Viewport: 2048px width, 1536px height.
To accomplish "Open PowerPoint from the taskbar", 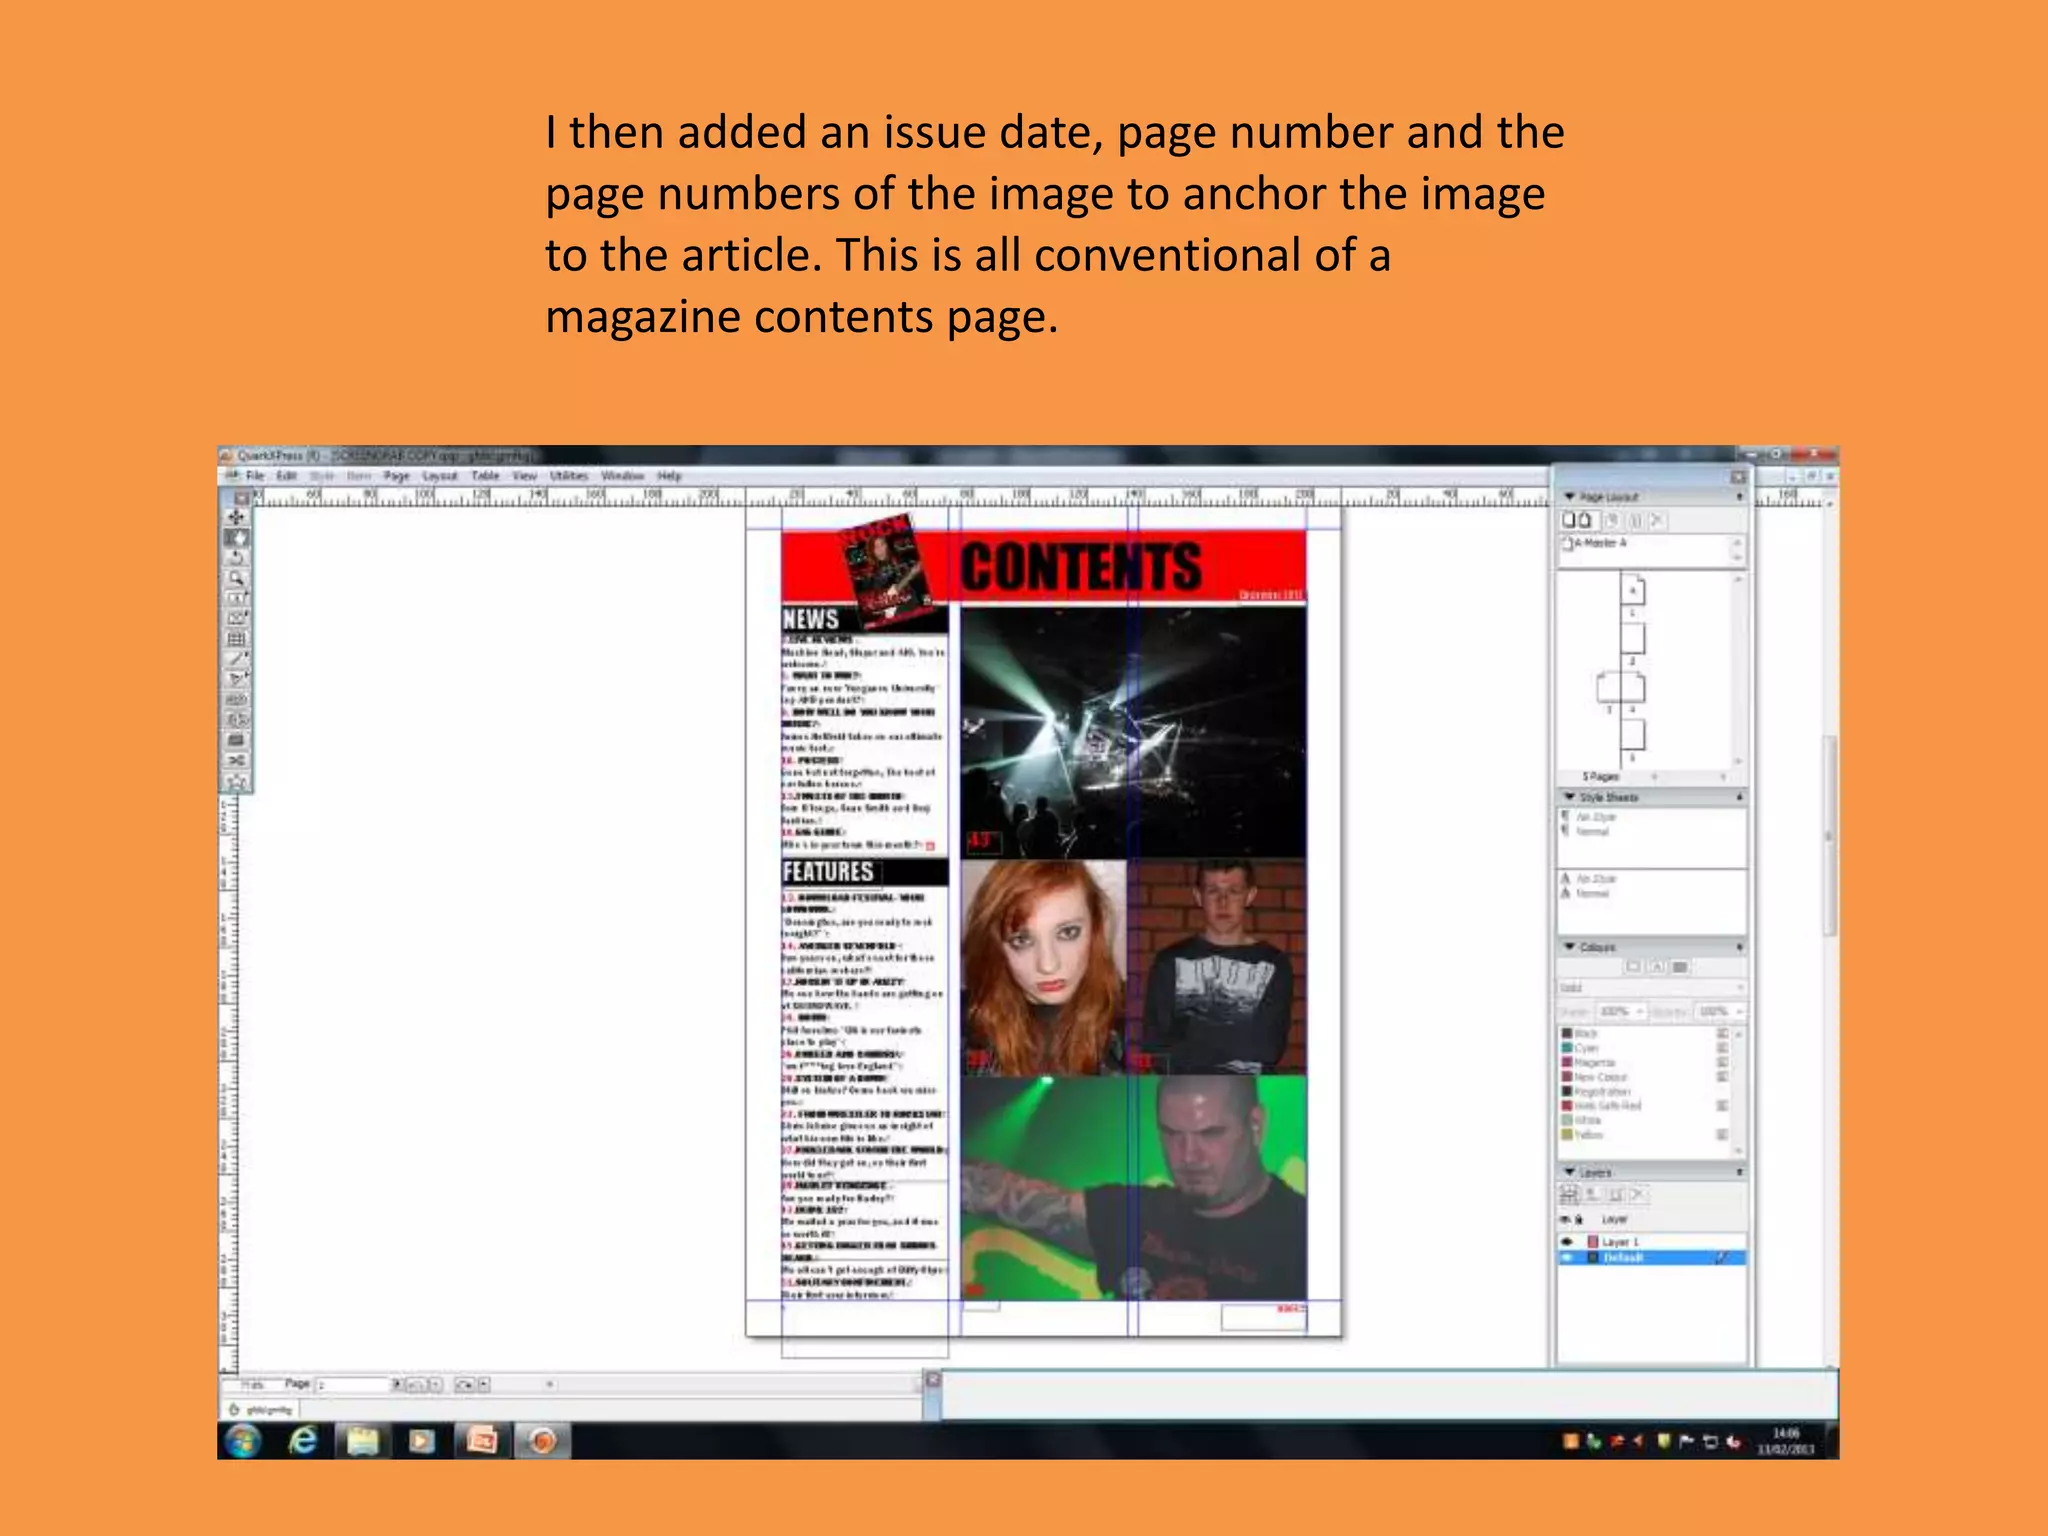I will tap(481, 1441).
